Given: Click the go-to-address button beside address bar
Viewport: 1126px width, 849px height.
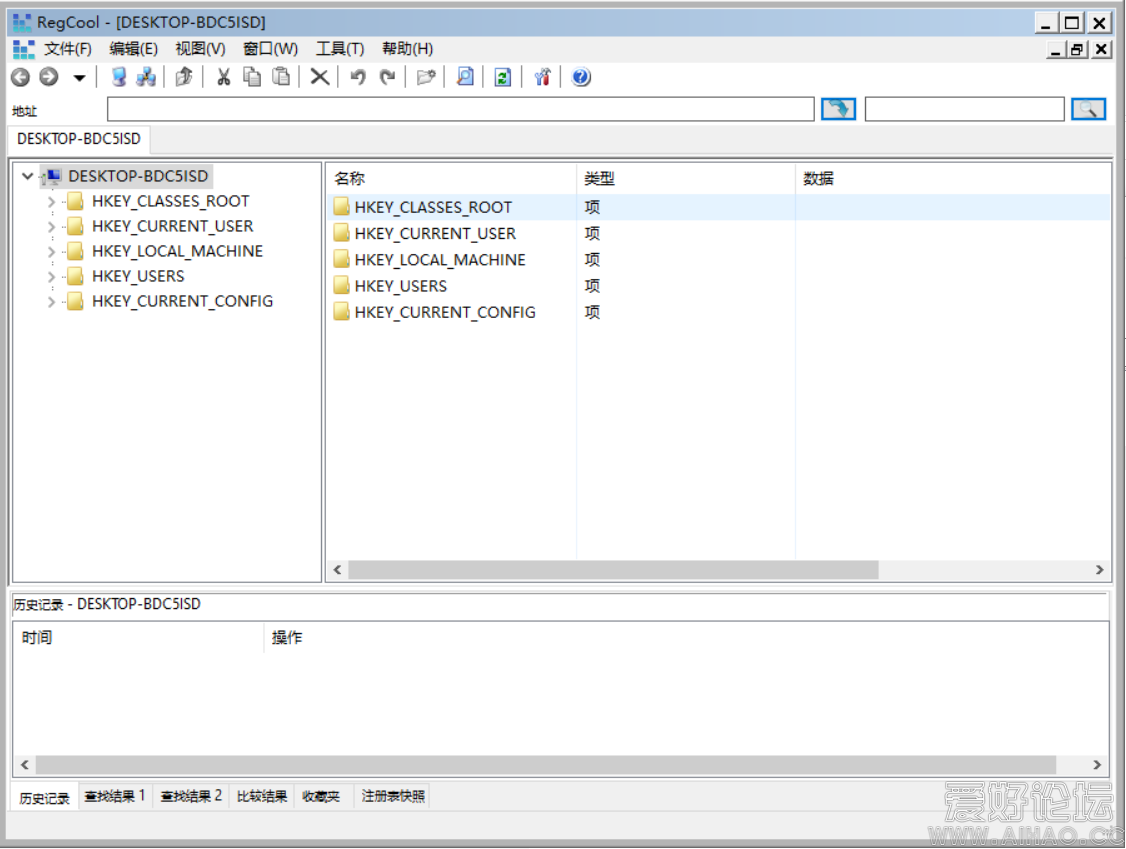Looking at the screenshot, I should [x=838, y=110].
